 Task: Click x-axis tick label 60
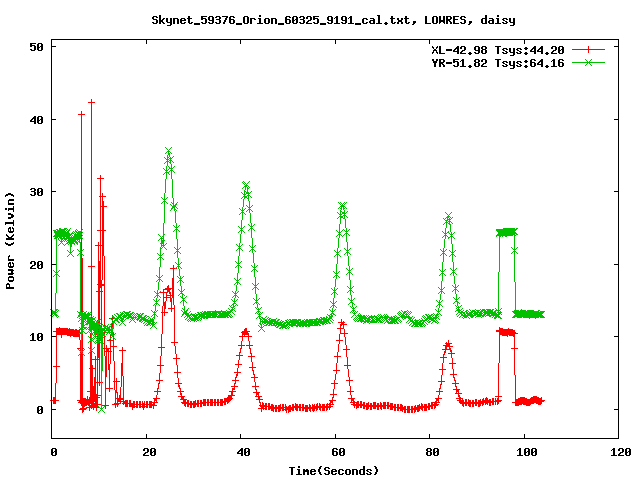[338, 452]
